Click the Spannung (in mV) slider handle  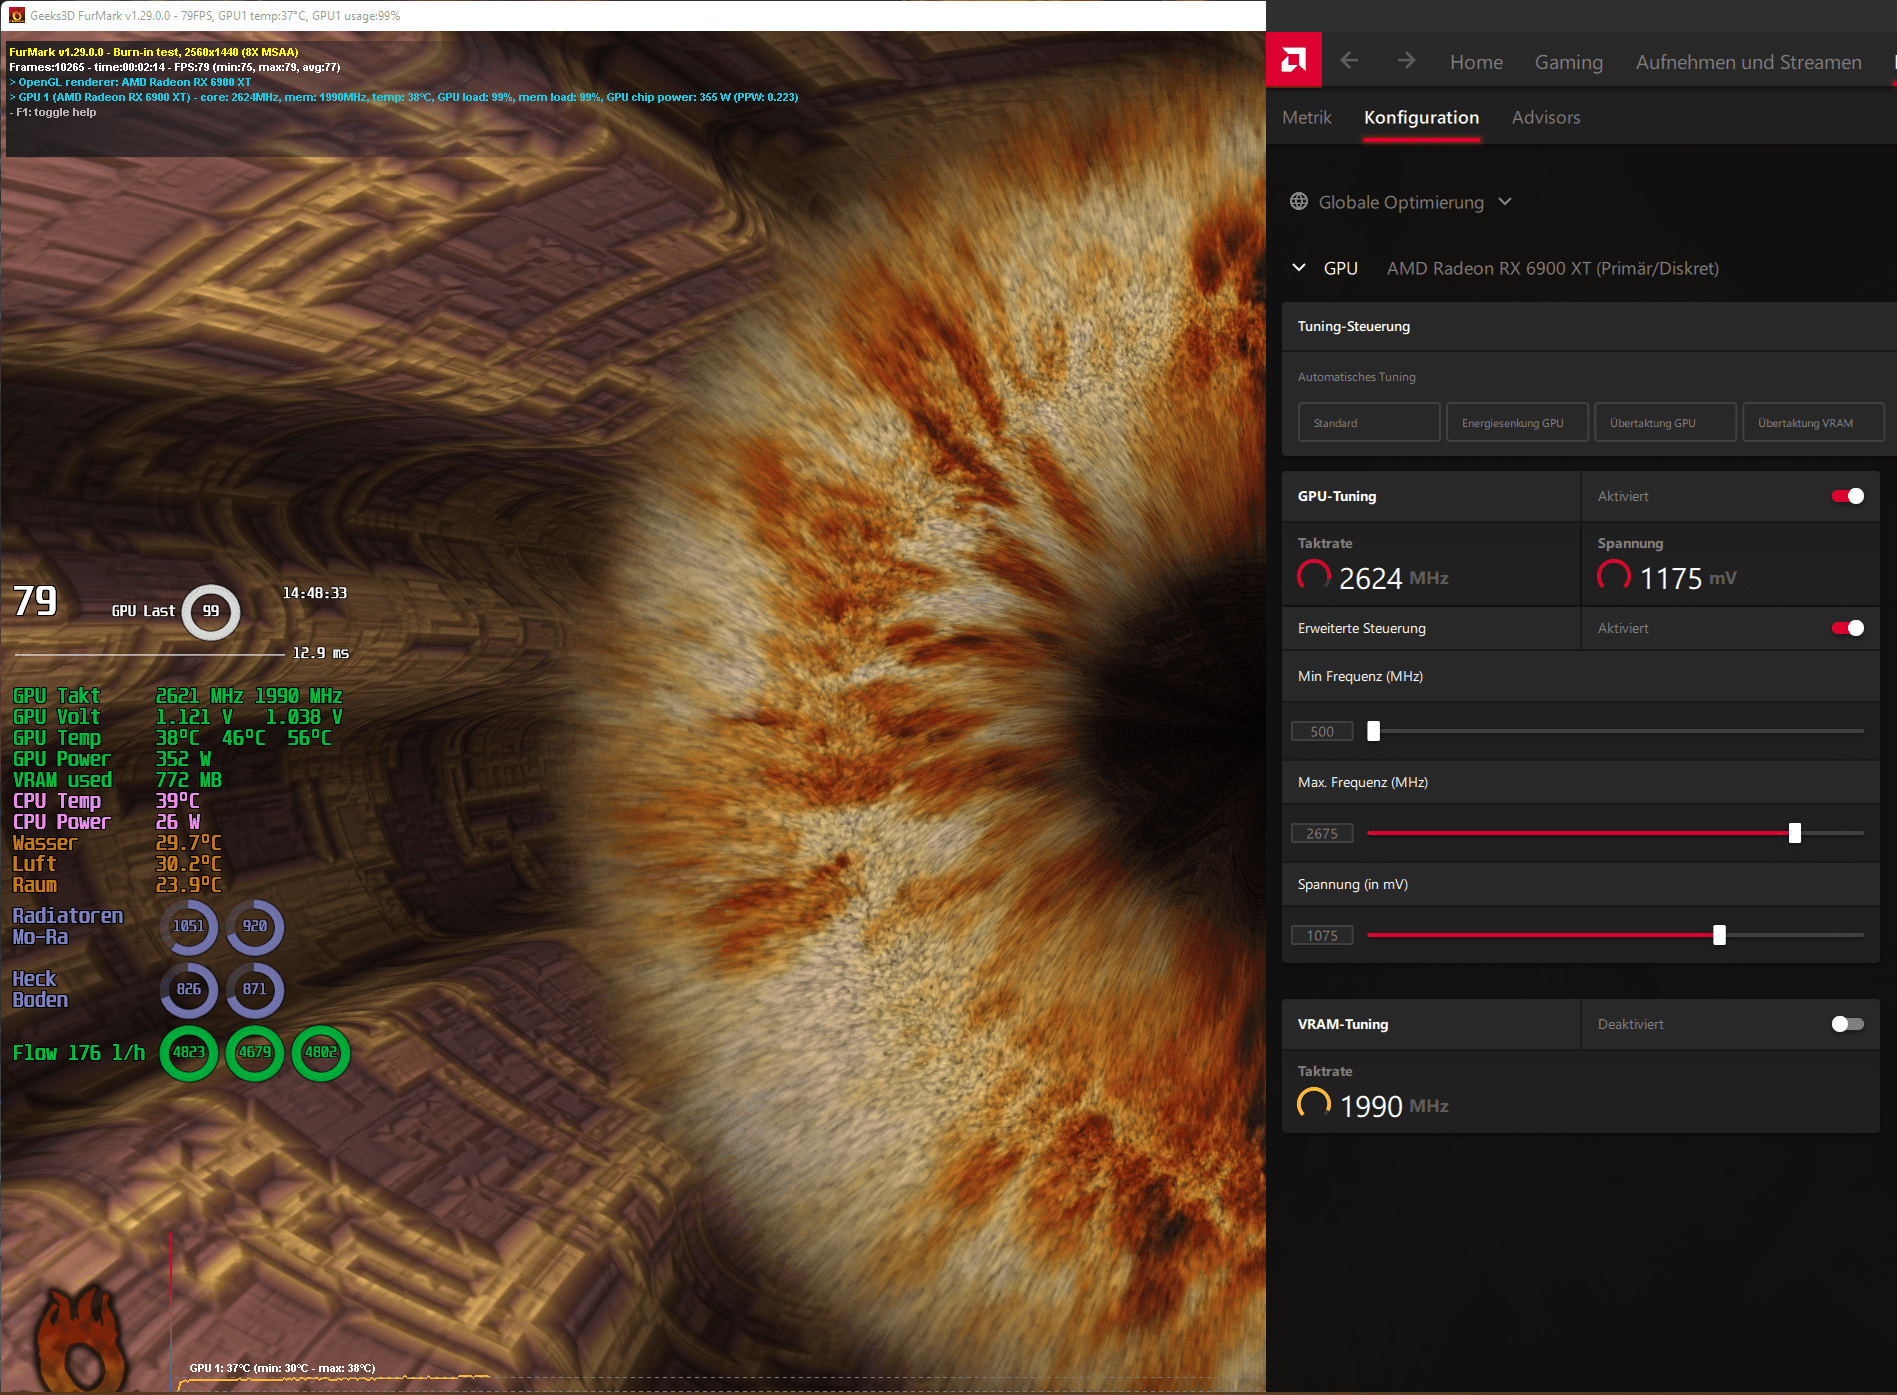click(1719, 935)
